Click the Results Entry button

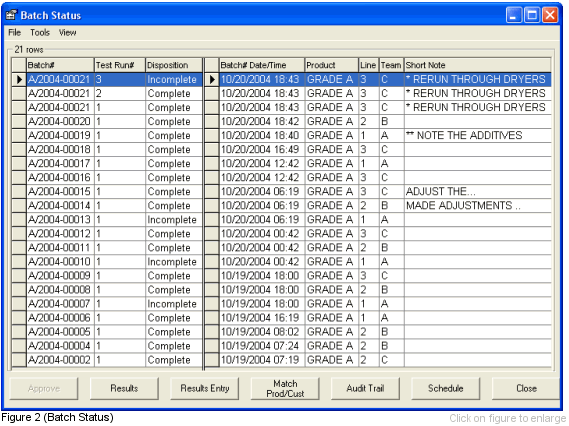[205, 388]
